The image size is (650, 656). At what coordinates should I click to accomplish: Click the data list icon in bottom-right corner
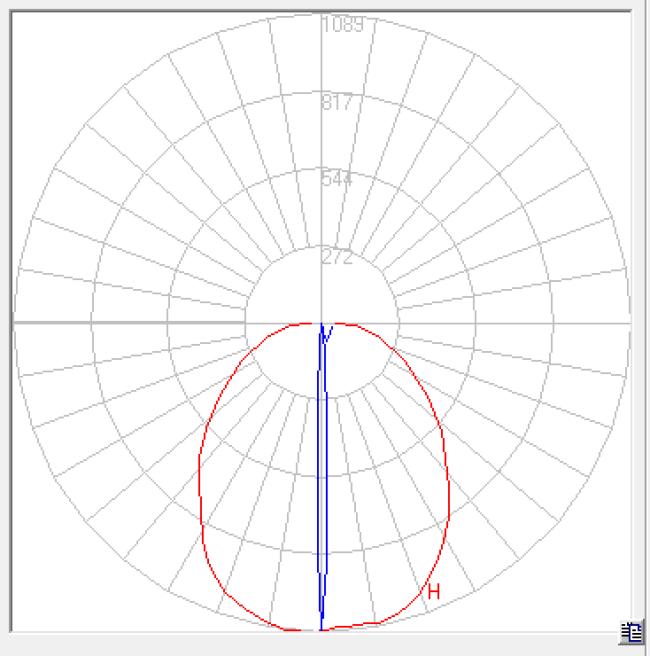(x=631, y=631)
